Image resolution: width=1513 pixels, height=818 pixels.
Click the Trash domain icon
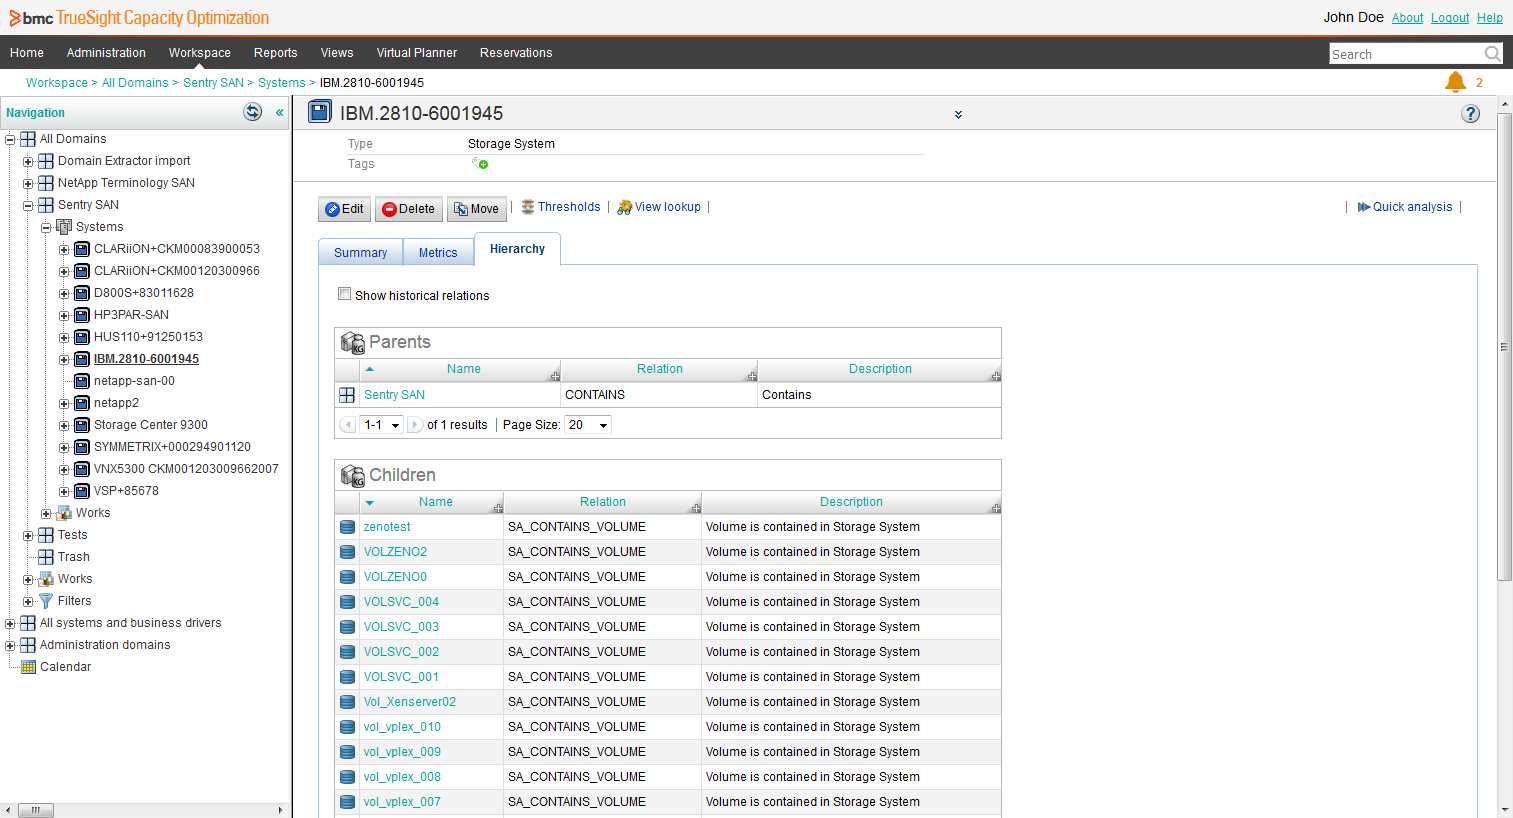(45, 557)
